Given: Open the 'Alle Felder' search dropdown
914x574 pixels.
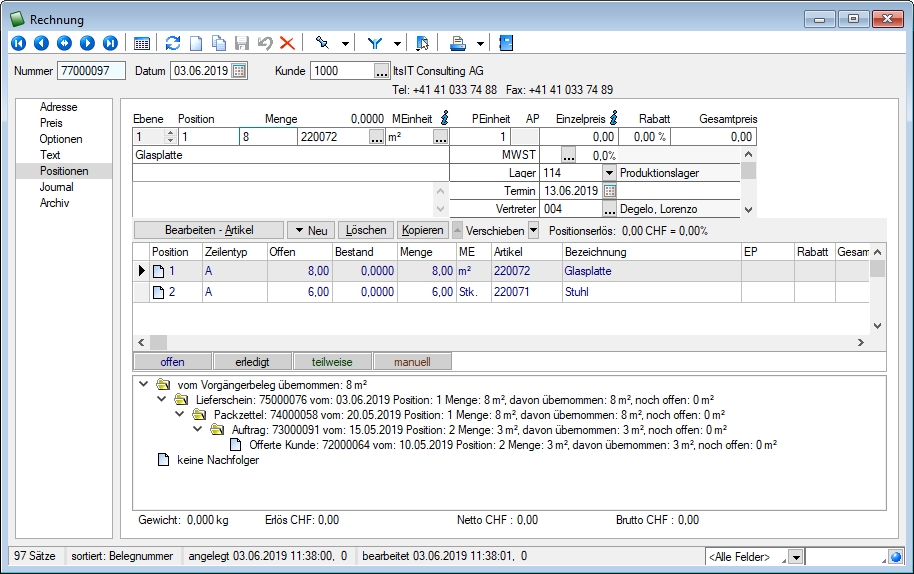Looking at the screenshot, I should [795, 556].
